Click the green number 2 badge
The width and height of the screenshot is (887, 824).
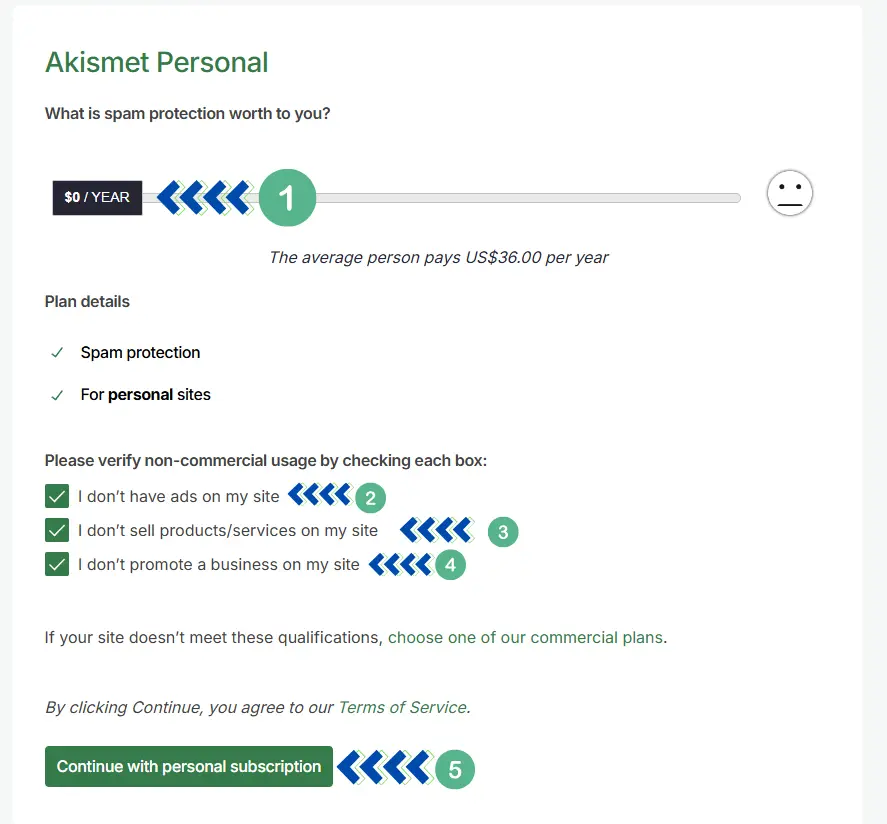click(370, 497)
